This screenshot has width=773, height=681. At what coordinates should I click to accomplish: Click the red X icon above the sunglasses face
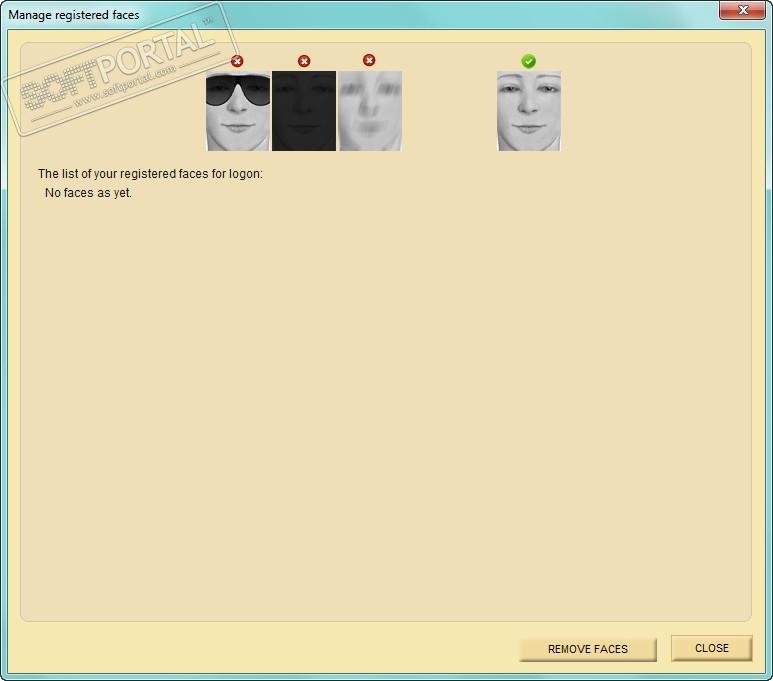pyautogui.click(x=237, y=61)
